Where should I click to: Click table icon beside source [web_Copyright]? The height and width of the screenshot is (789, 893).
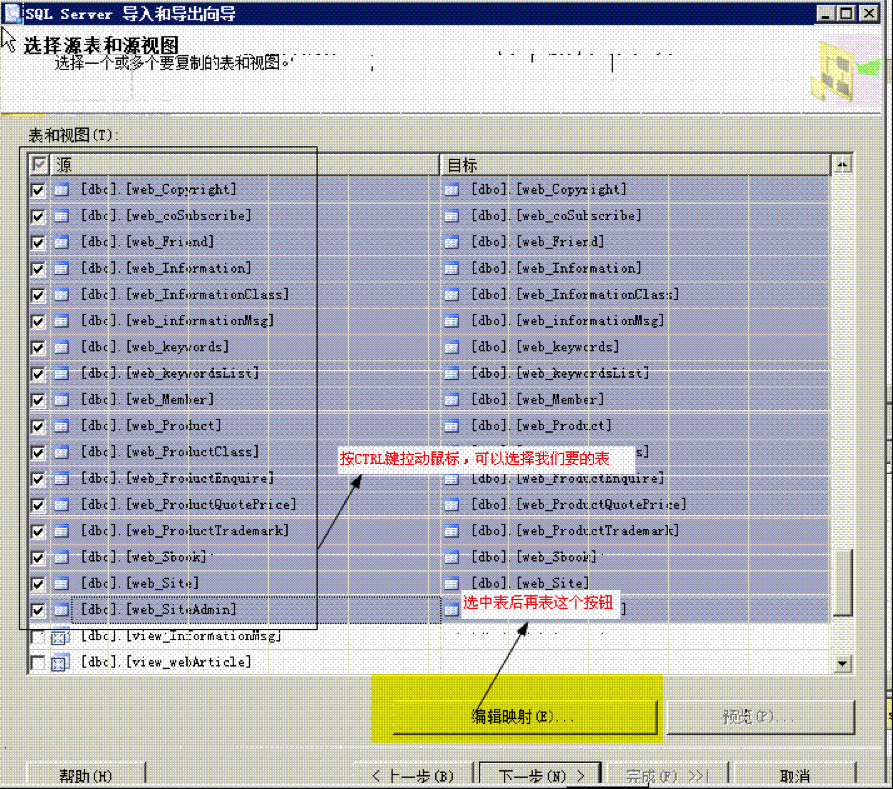(x=61, y=189)
